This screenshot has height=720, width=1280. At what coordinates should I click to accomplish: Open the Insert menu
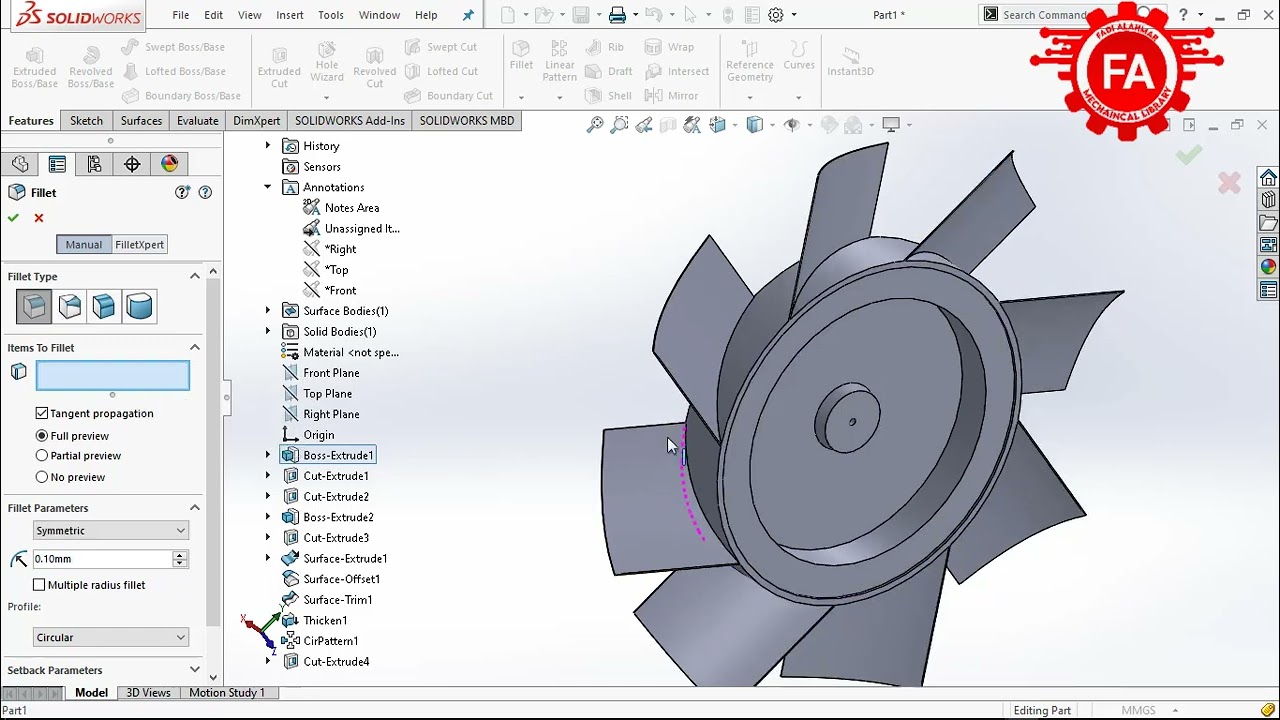click(x=290, y=15)
